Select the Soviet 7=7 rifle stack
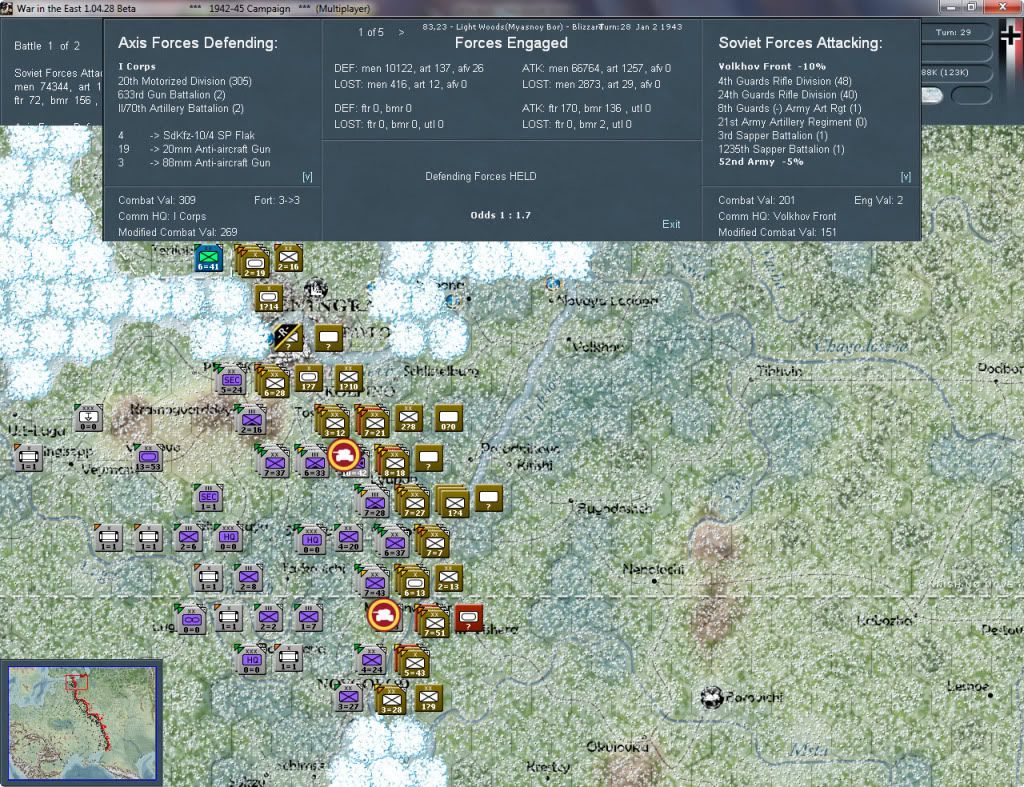Image resolution: width=1024 pixels, height=787 pixels. 433,542
